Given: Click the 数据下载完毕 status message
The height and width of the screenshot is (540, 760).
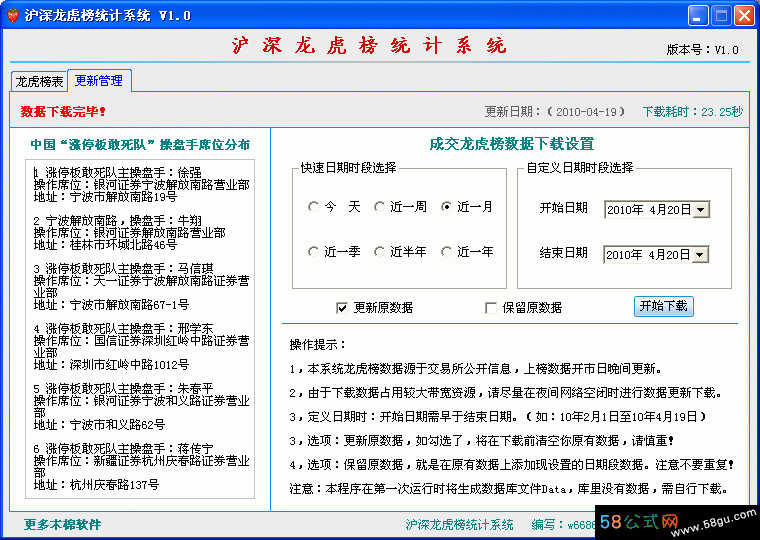Looking at the screenshot, I should (63, 111).
